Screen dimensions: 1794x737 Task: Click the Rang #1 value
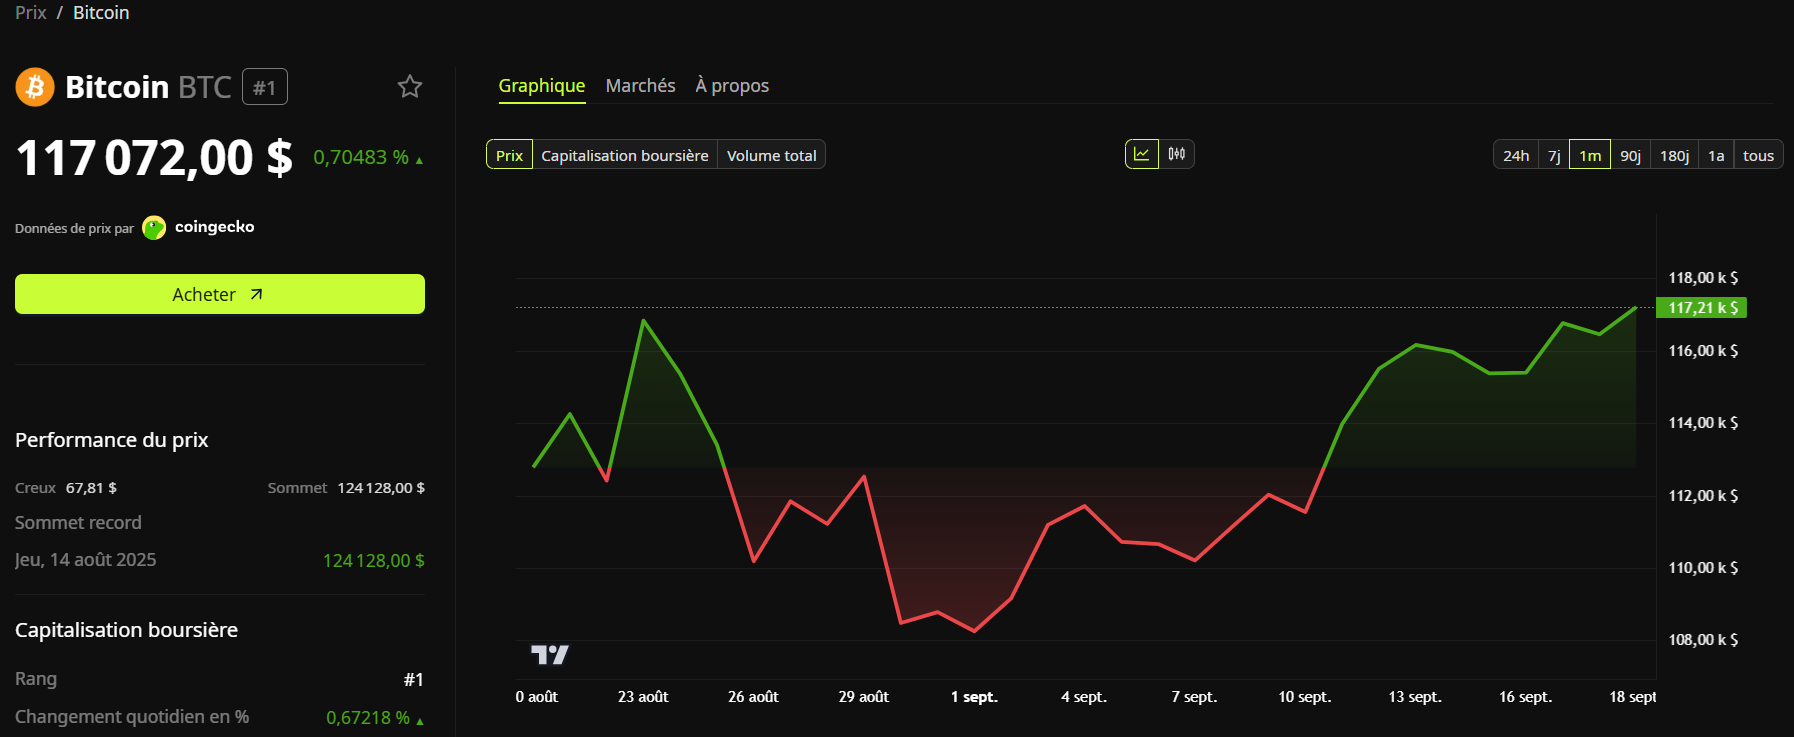[x=414, y=680]
